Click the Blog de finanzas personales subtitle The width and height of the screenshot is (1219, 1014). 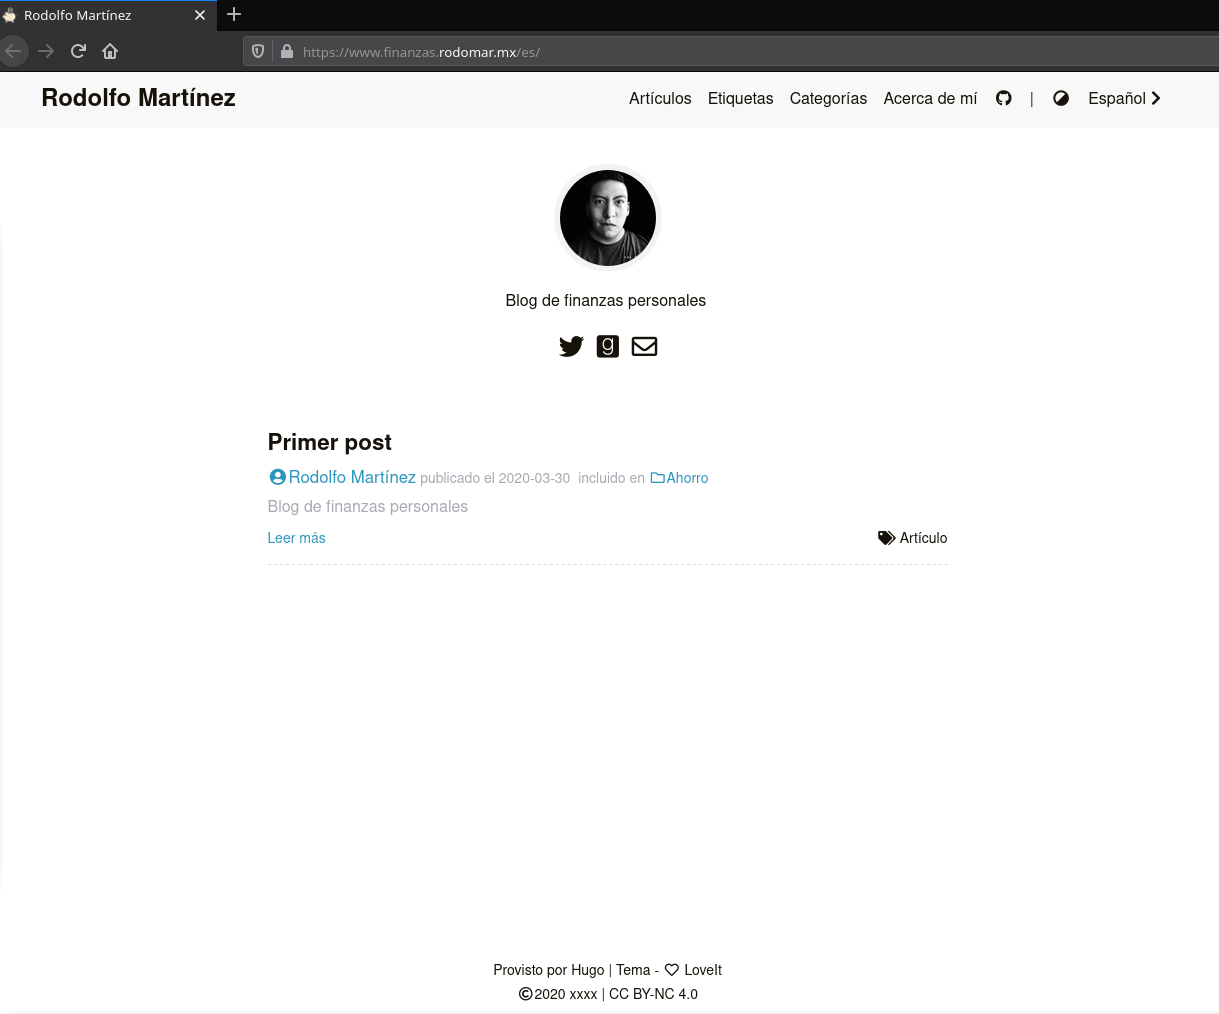coord(606,300)
